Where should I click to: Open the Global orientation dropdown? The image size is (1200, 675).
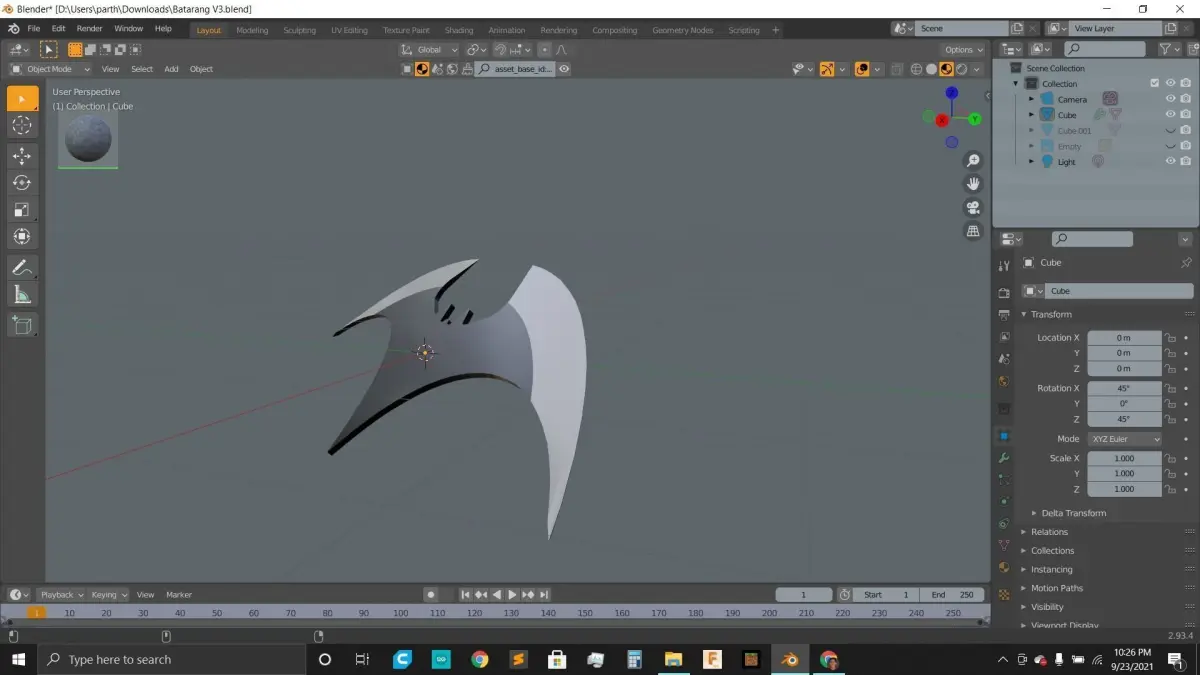tap(429, 50)
